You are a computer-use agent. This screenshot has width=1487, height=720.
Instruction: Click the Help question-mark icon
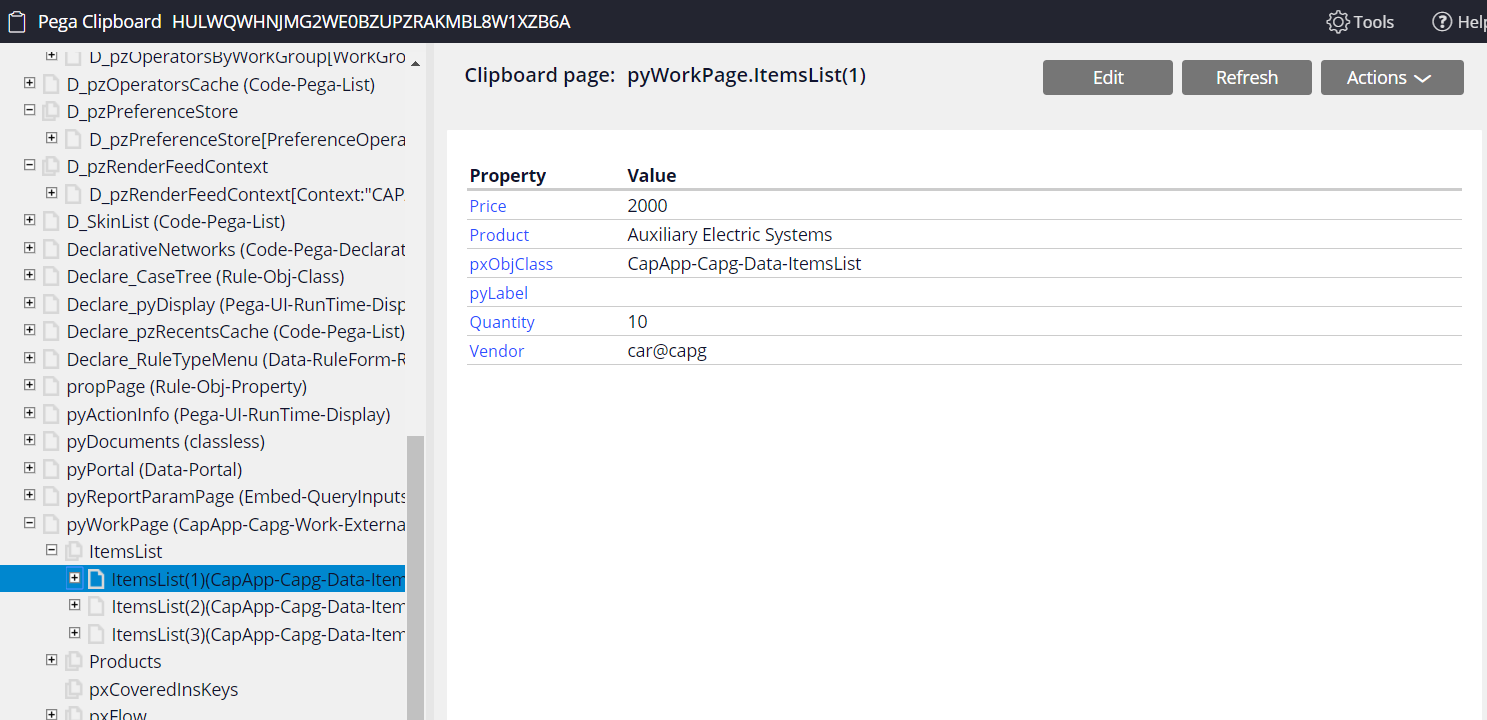[x=1441, y=20]
